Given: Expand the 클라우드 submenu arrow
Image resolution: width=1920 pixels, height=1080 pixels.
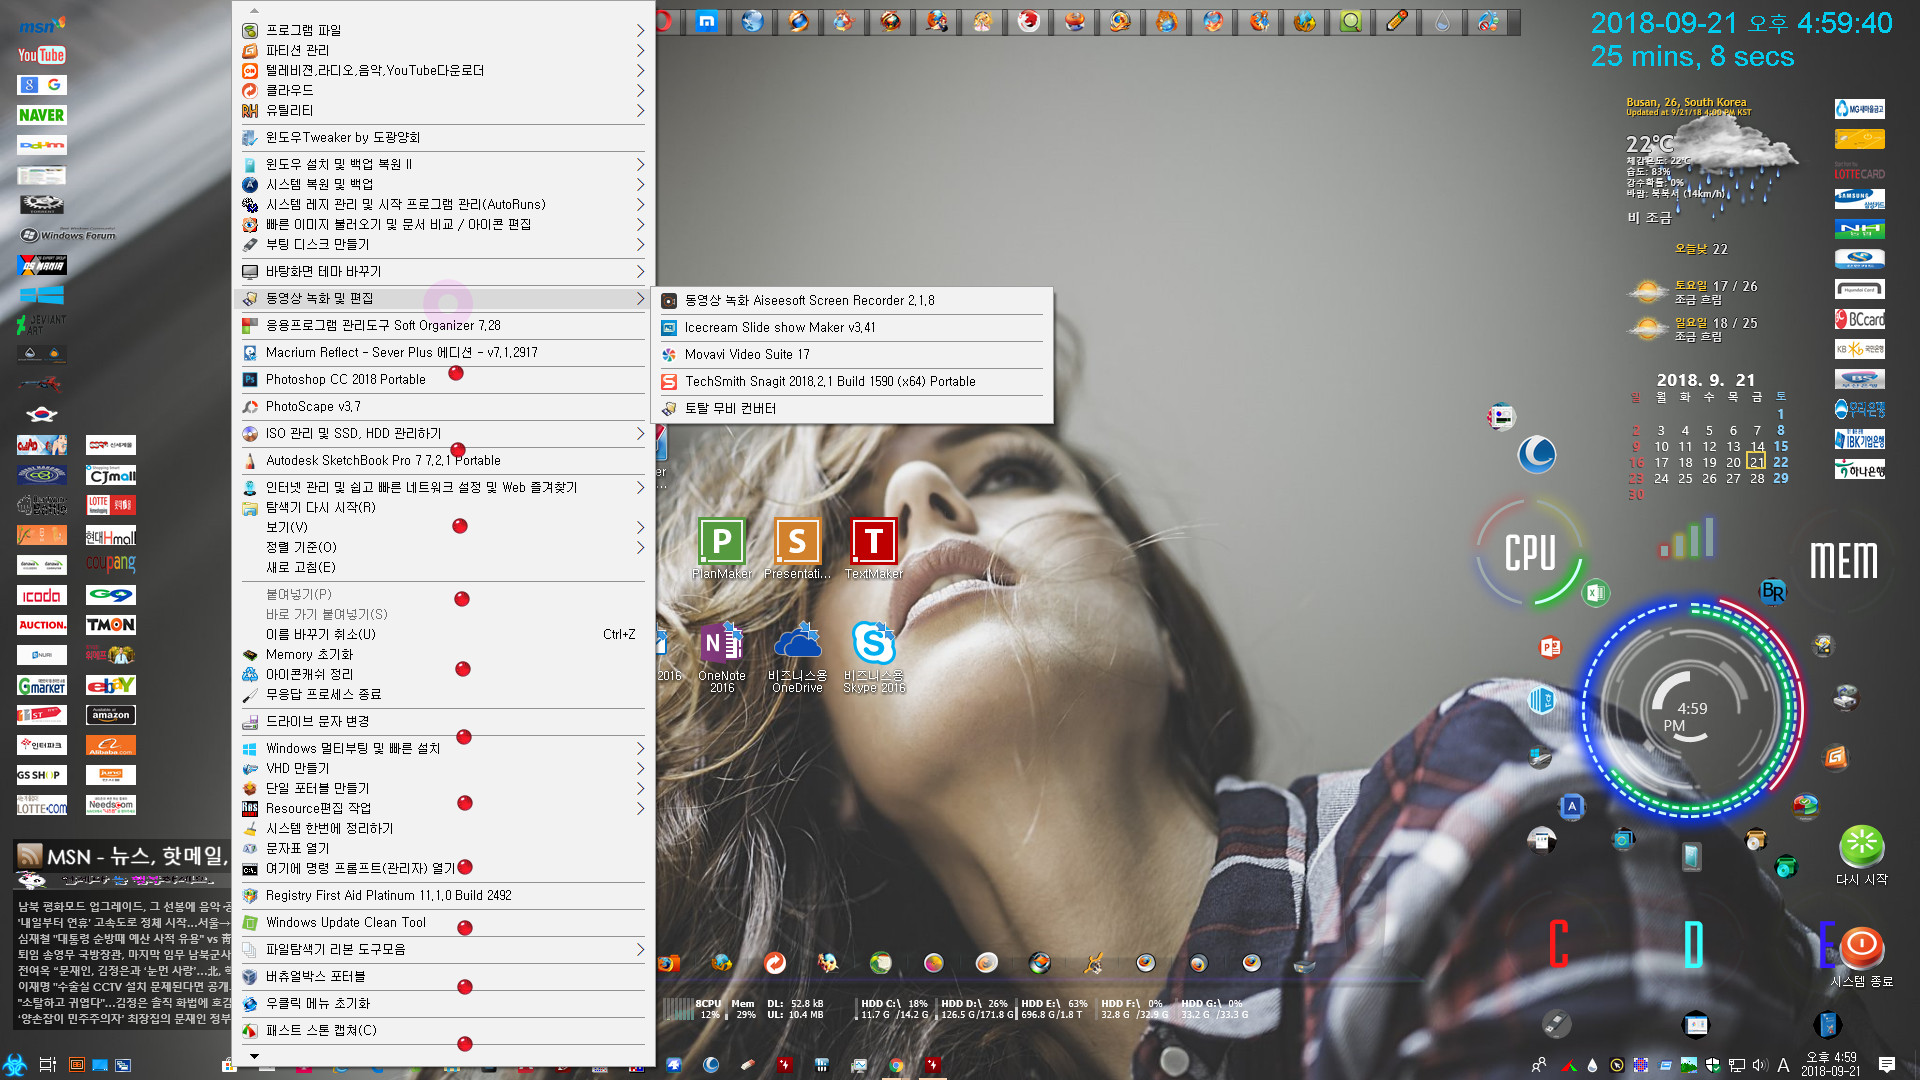Looking at the screenshot, I should (640, 90).
